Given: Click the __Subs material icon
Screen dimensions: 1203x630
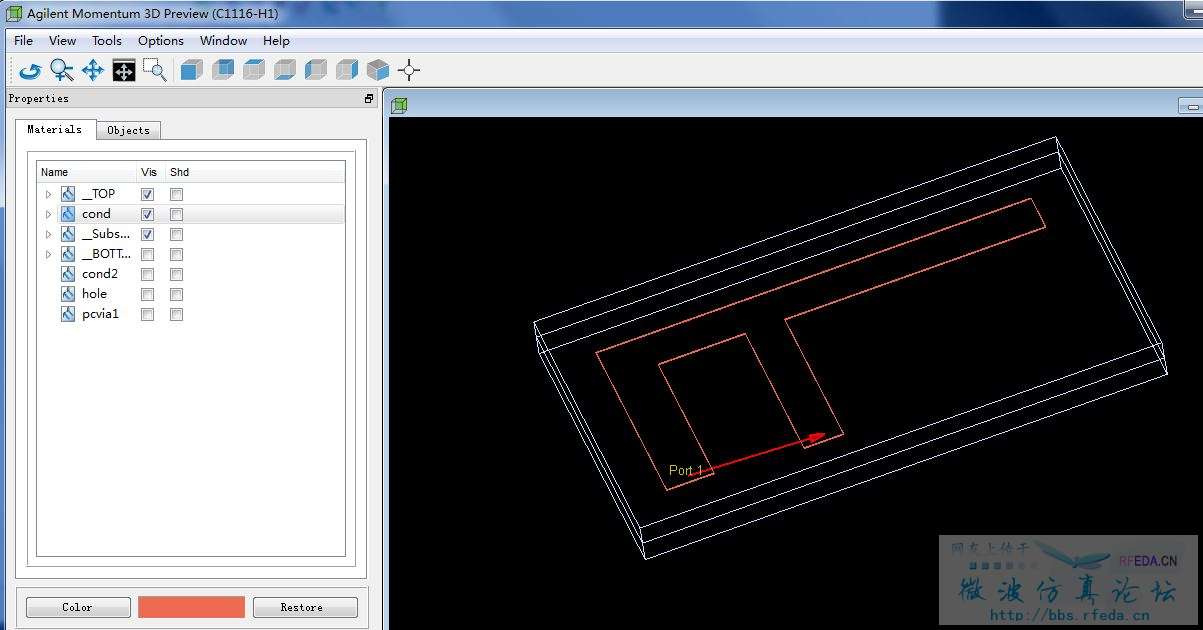Looking at the screenshot, I should point(68,234).
